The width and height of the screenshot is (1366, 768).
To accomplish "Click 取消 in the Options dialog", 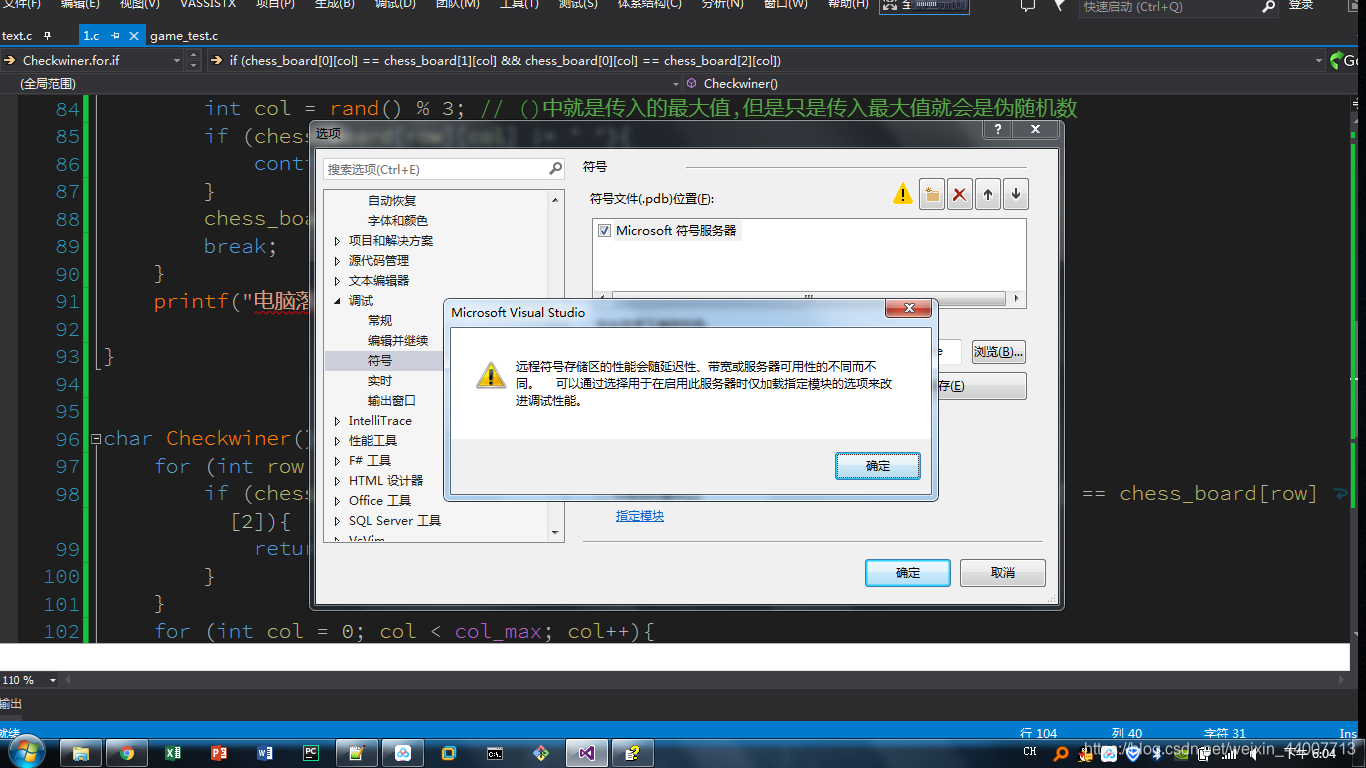I will tap(1003, 573).
